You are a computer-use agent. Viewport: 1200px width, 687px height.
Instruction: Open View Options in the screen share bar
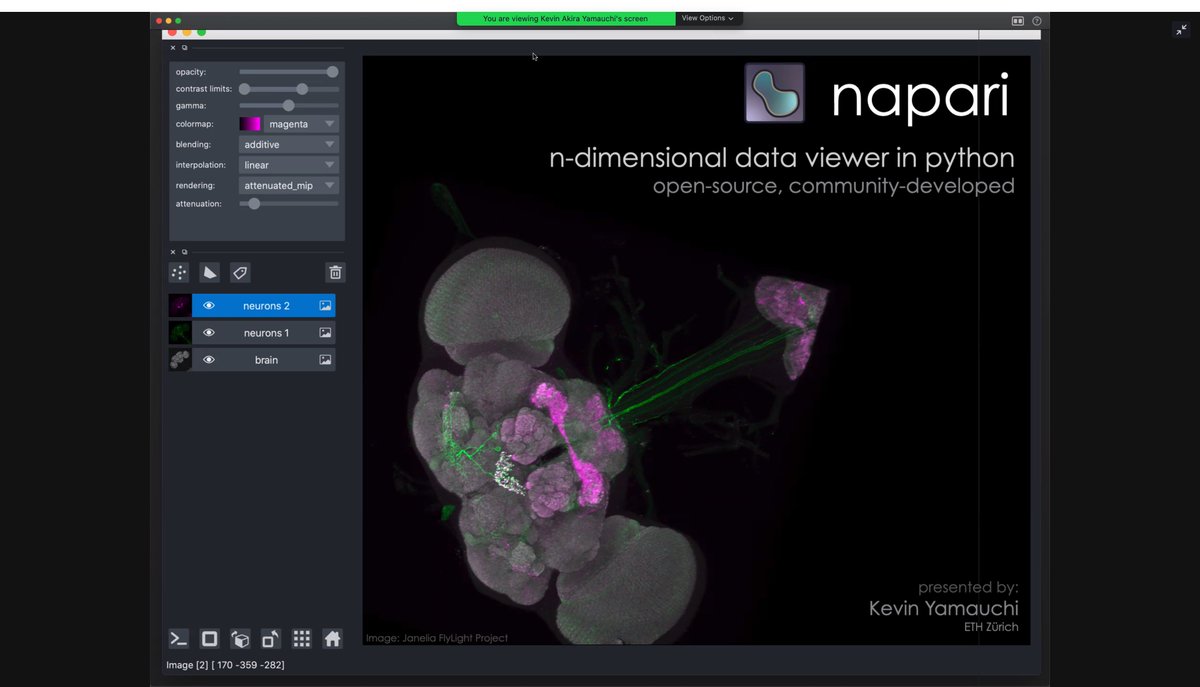(708, 18)
